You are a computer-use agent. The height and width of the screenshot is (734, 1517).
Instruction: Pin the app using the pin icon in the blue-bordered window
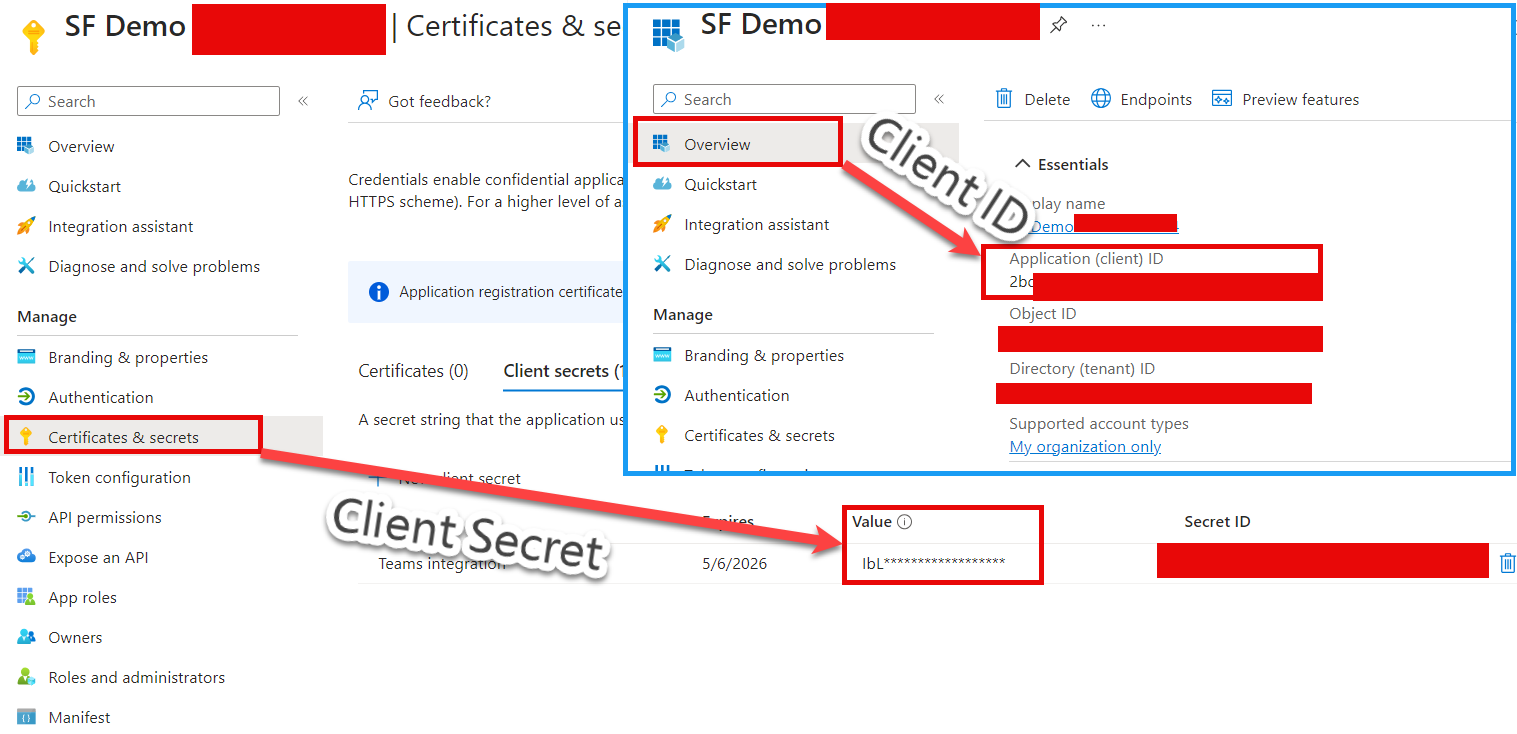pos(1058,26)
